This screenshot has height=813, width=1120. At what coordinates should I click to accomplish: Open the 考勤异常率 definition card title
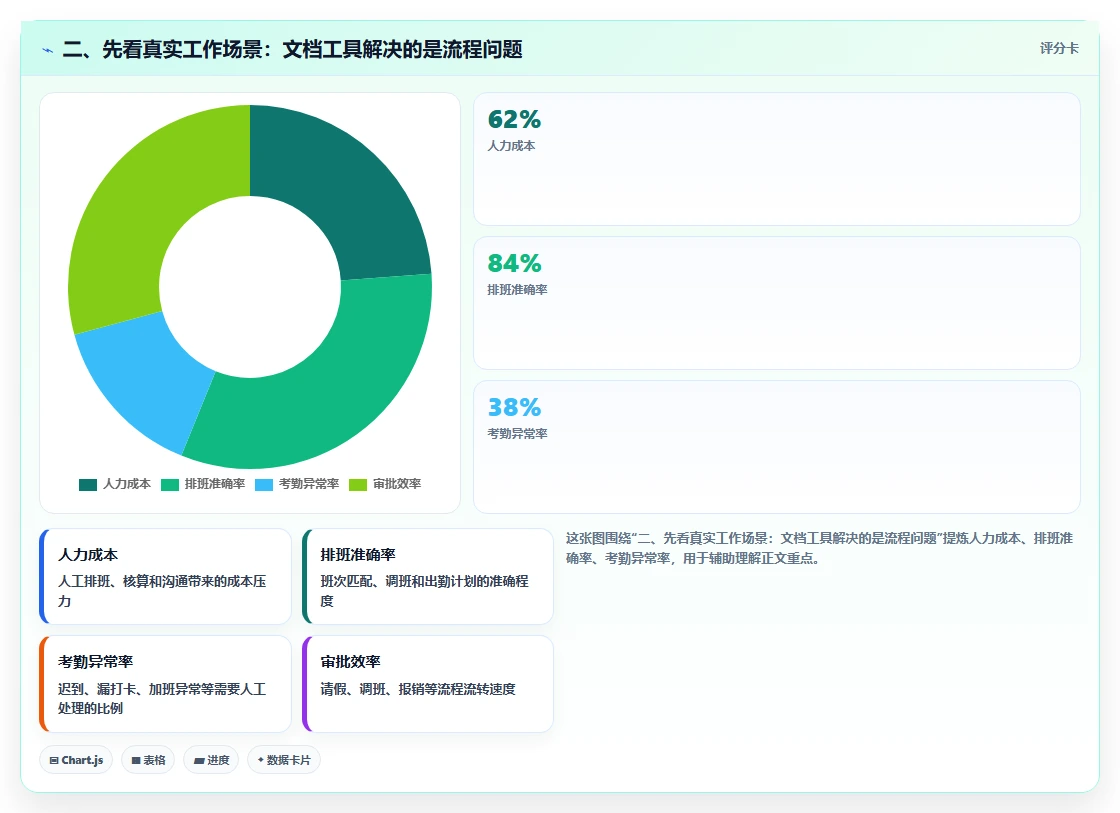[x=96, y=662]
